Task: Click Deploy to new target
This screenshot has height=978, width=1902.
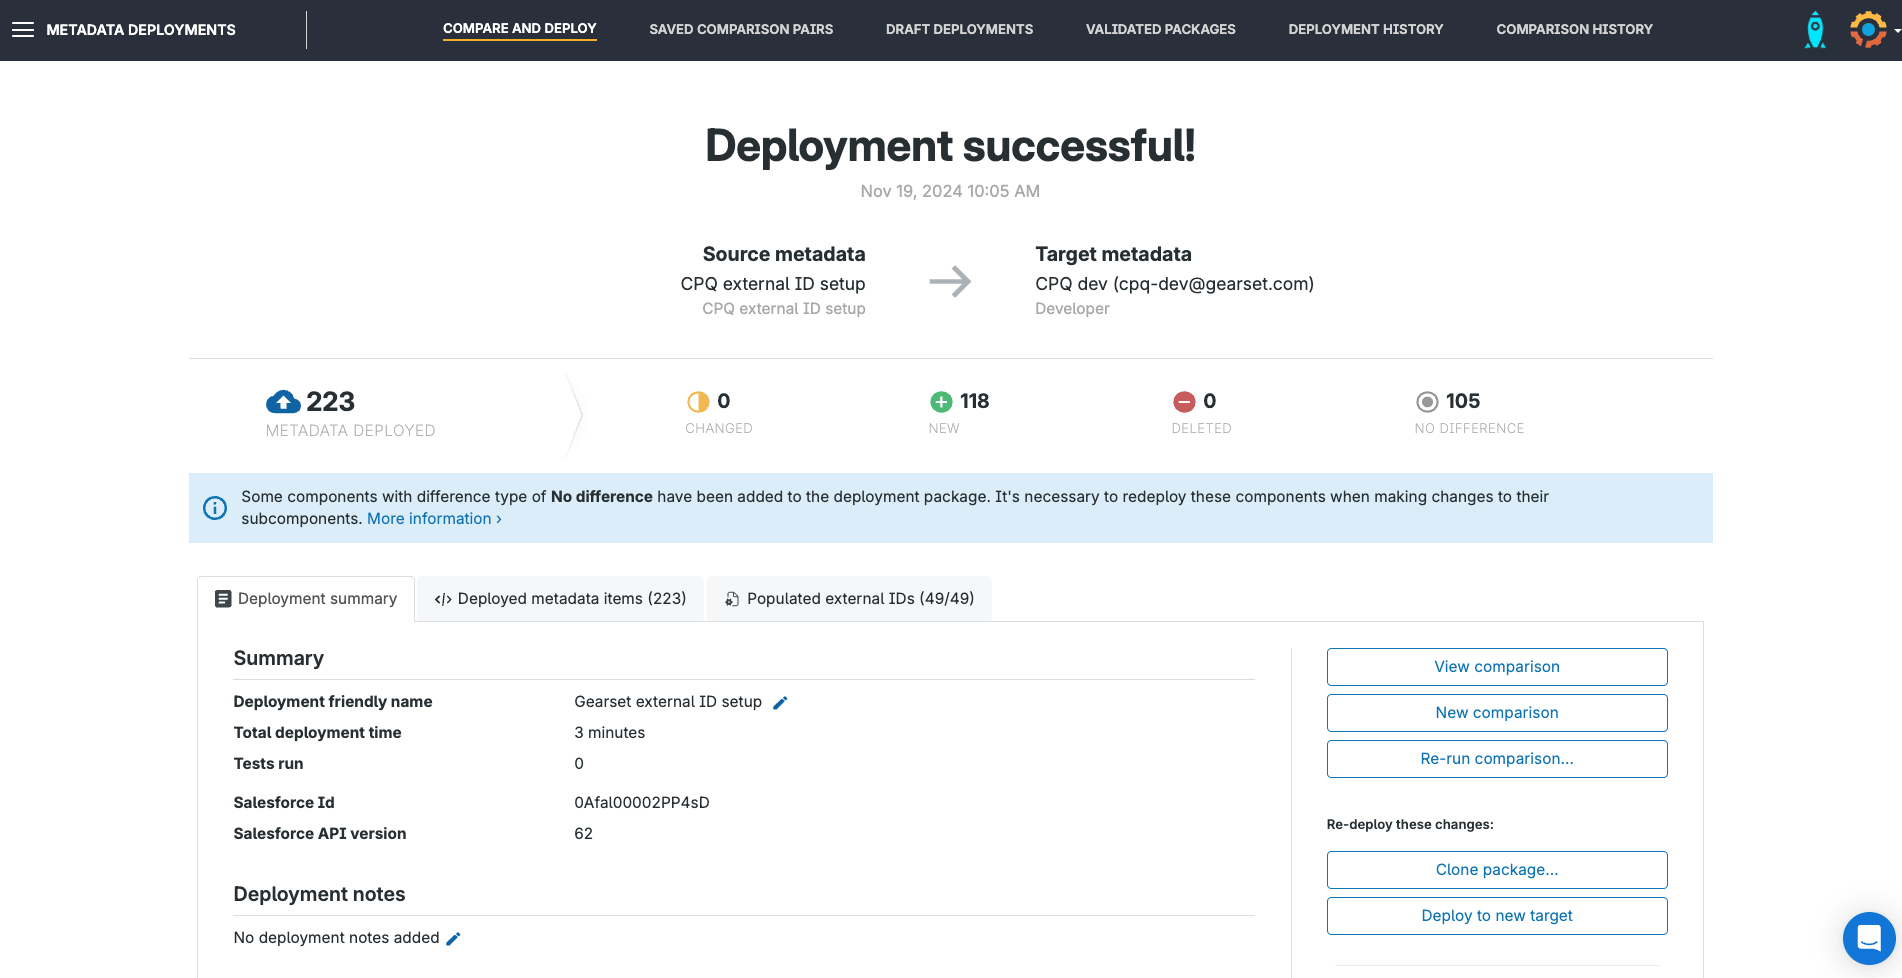Action: point(1496,916)
